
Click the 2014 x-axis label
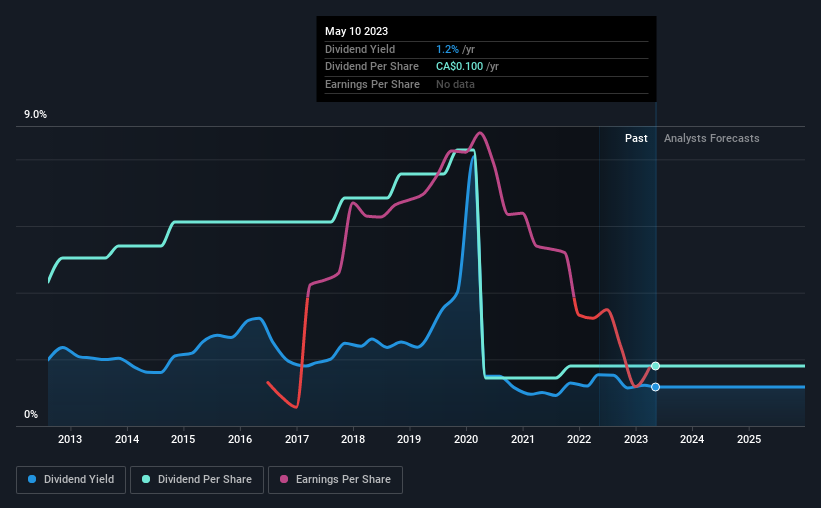(127, 439)
